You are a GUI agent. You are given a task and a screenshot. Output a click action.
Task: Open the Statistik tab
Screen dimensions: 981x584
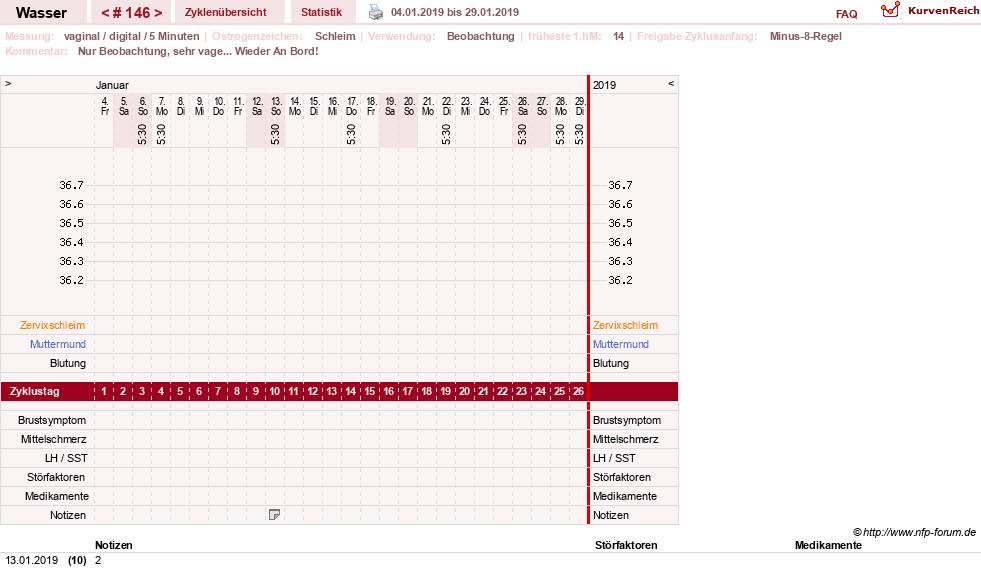321,12
